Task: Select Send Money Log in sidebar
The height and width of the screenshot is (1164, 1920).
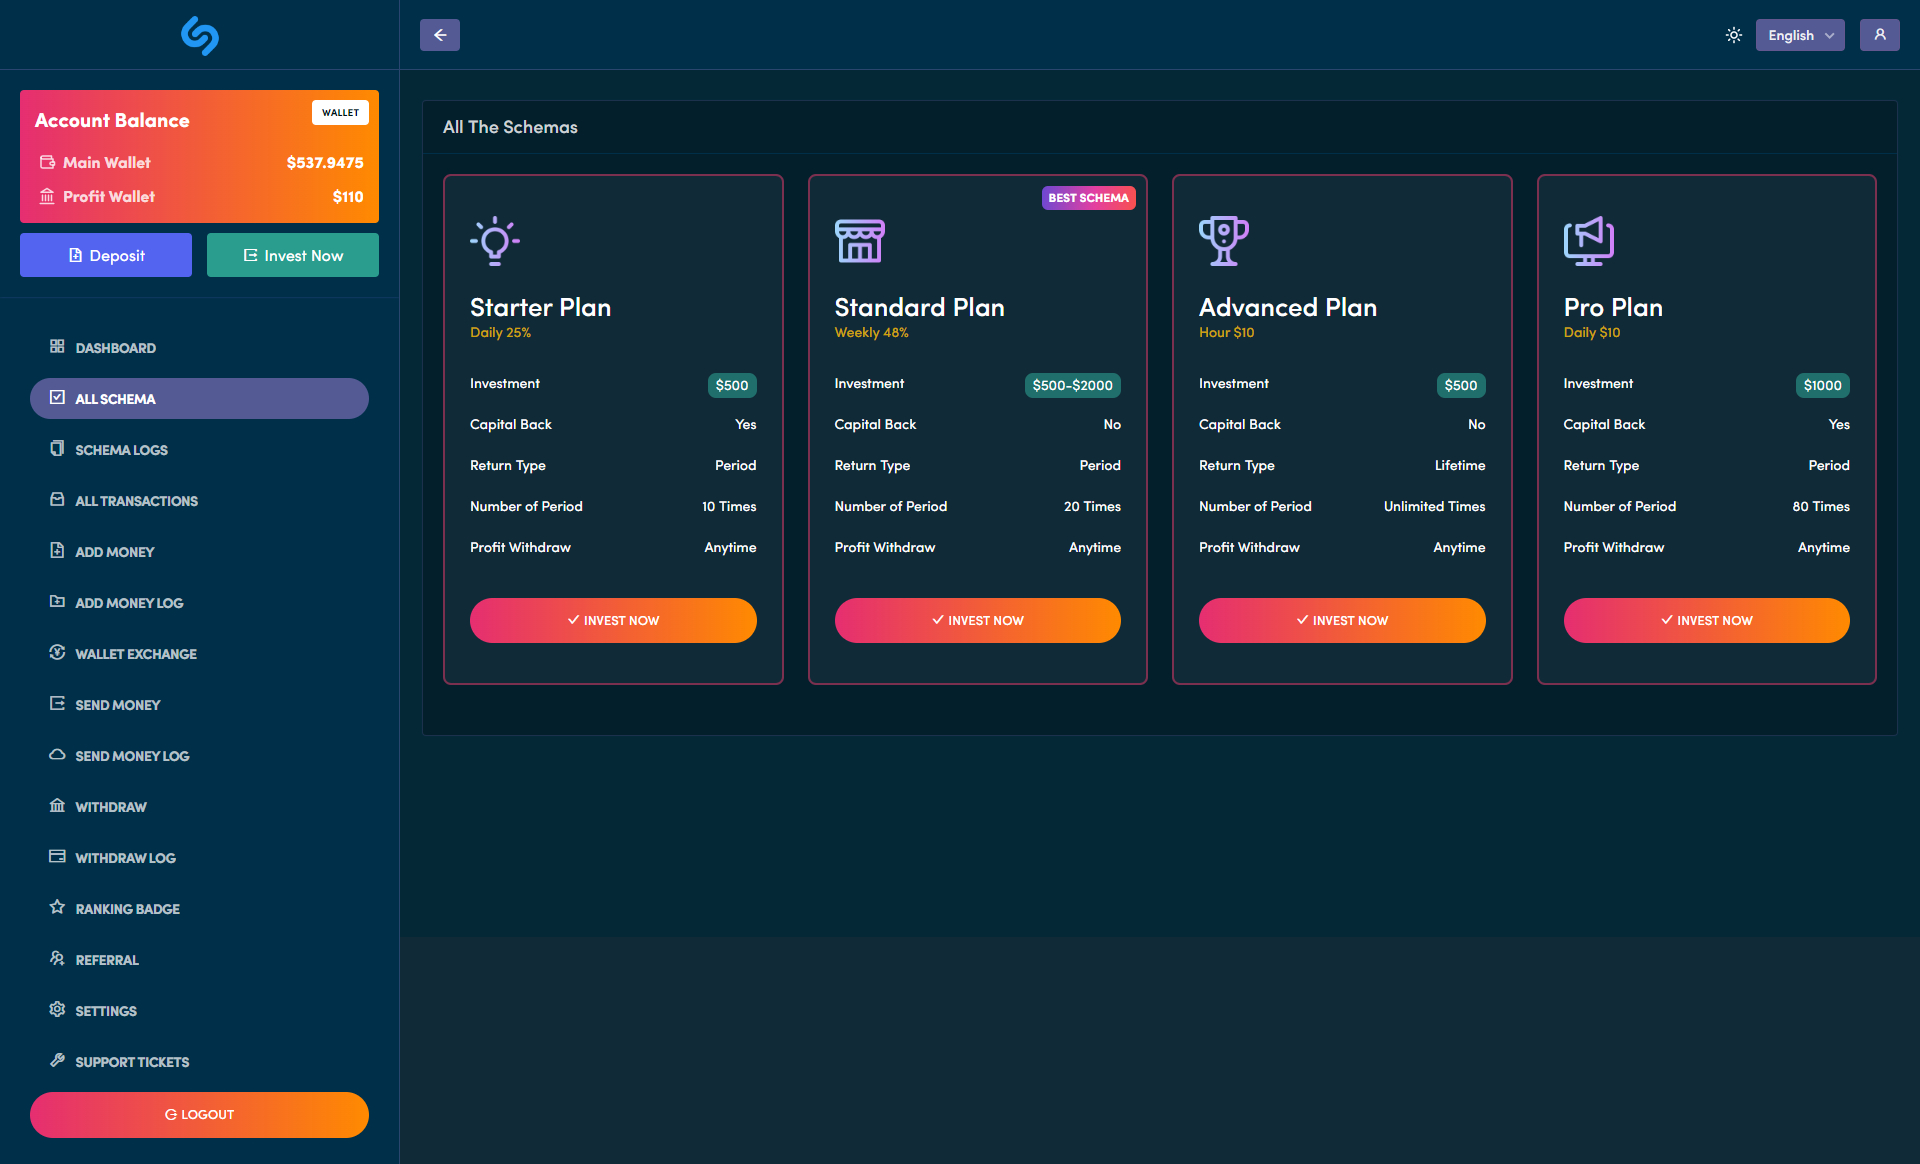Action: coord(132,755)
